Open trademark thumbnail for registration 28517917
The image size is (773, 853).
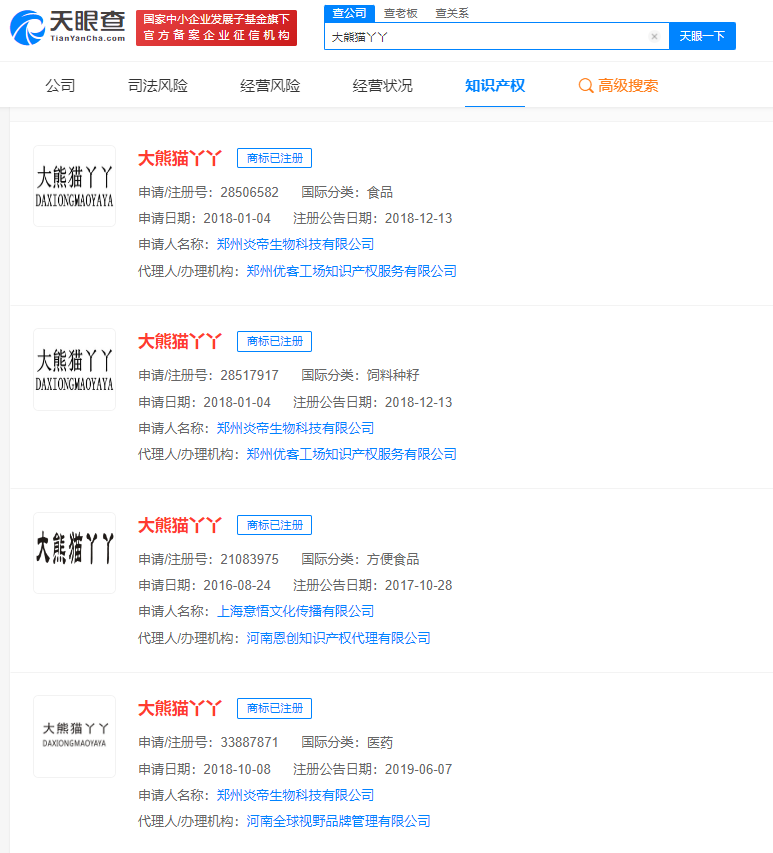pyautogui.click(x=75, y=369)
